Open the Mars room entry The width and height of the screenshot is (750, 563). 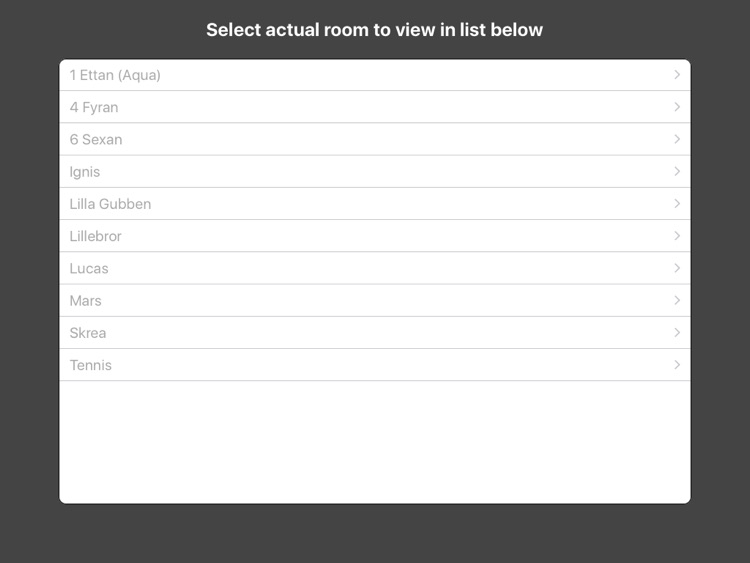pyautogui.click(x=86, y=300)
